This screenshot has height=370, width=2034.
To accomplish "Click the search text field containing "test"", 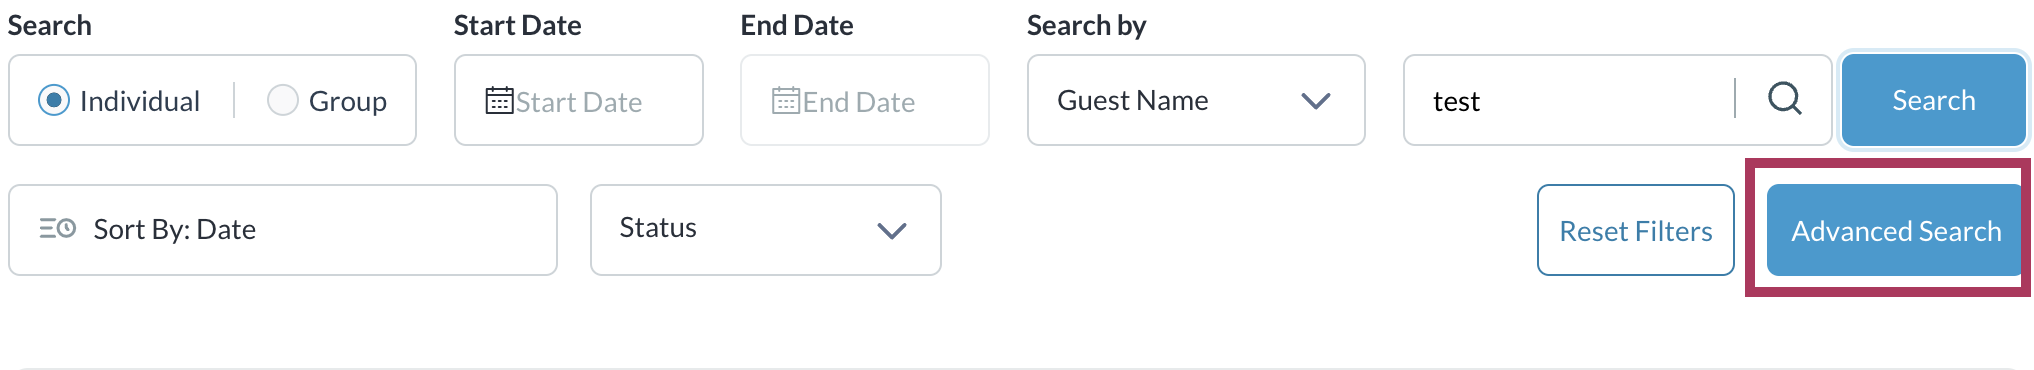I will click(x=1570, y=100).
